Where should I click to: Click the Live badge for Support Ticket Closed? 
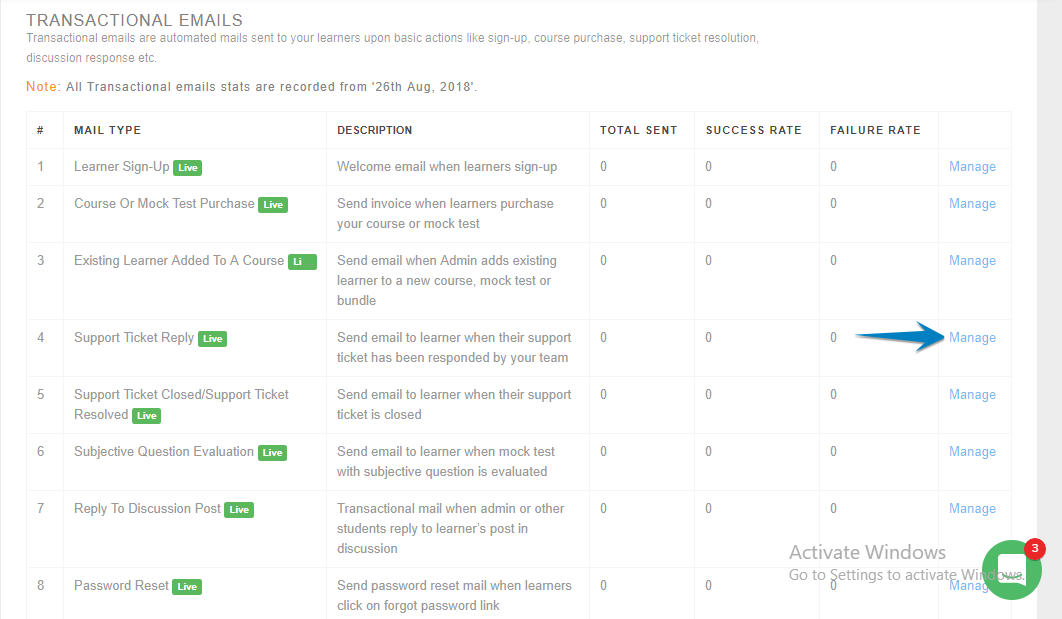pyautogui.click(x=147, y=416)
